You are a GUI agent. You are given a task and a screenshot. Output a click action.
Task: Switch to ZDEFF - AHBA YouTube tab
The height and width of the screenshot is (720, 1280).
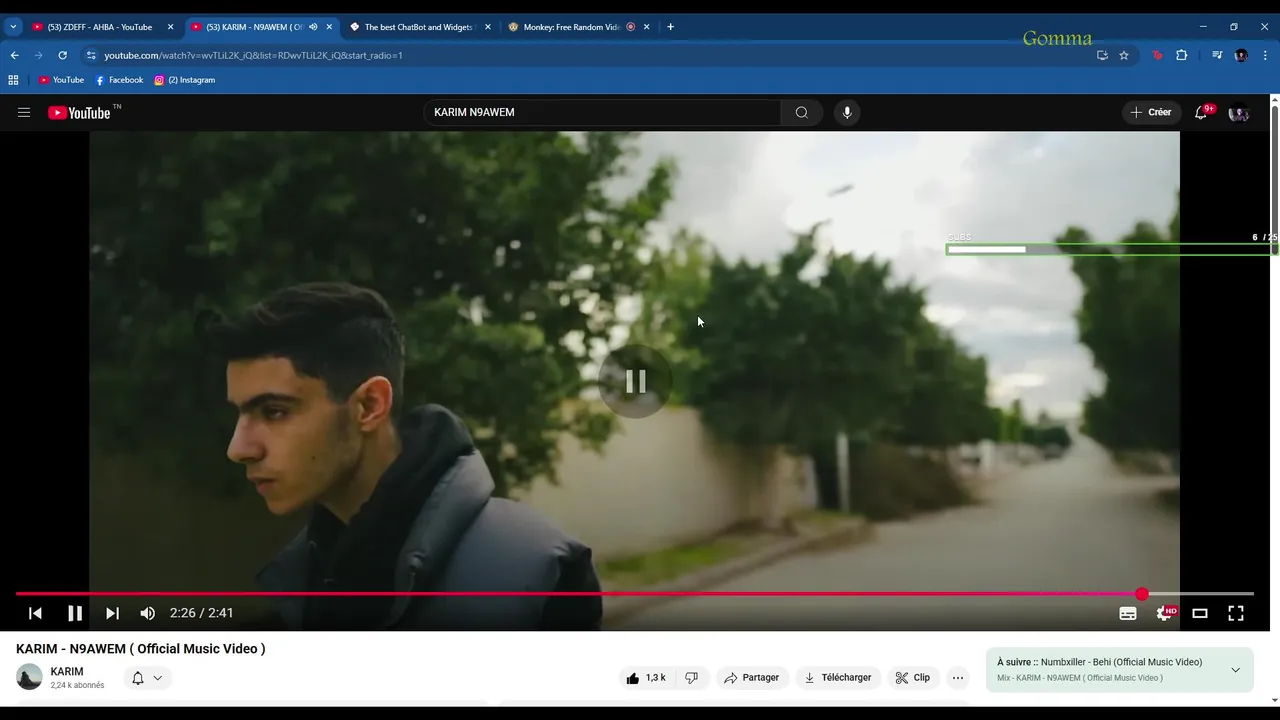point(100,27)
